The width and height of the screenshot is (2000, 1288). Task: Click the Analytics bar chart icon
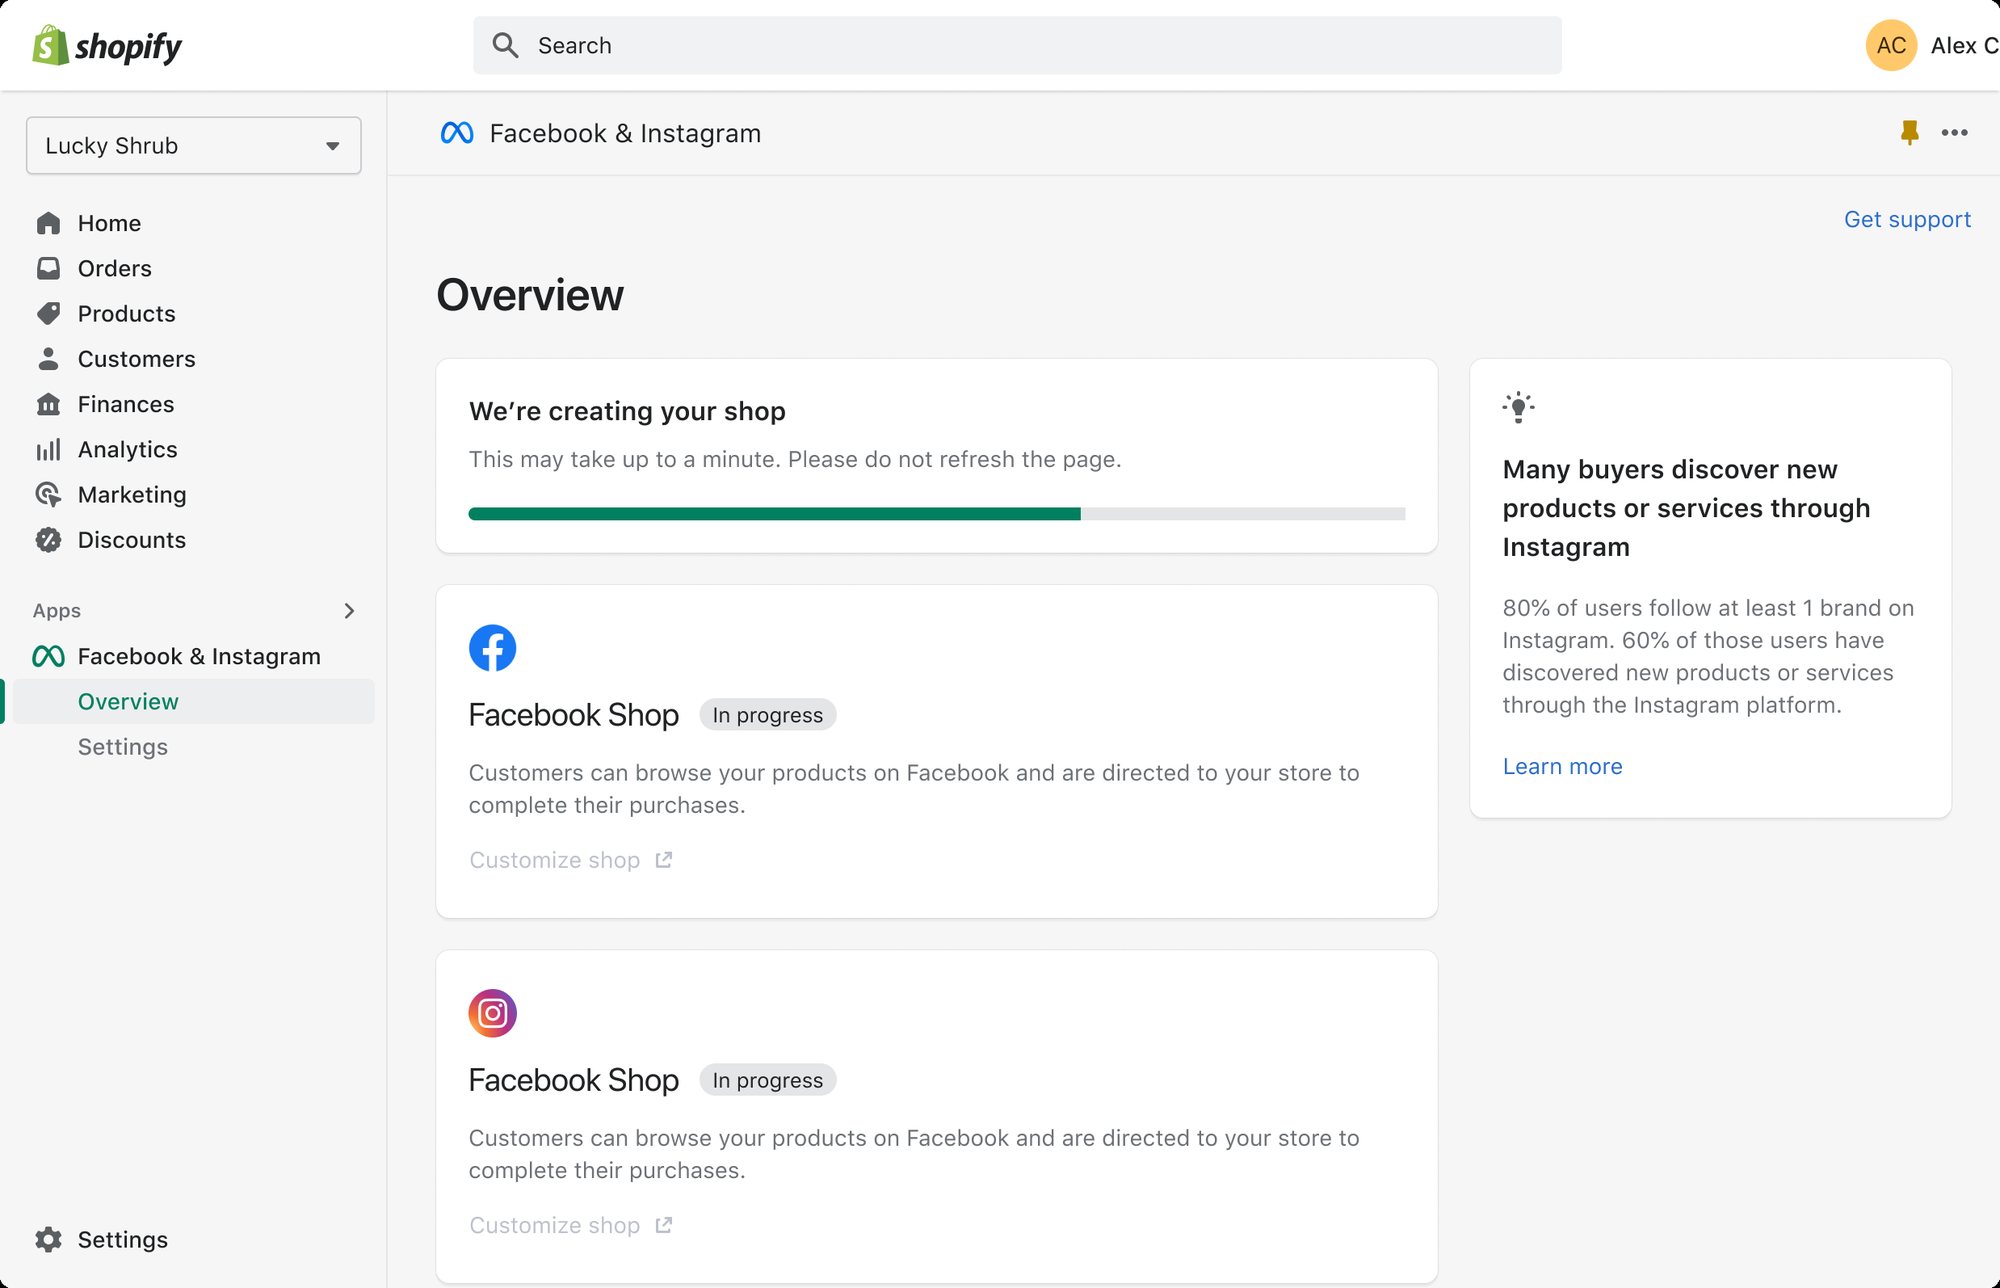click(48, 449)
